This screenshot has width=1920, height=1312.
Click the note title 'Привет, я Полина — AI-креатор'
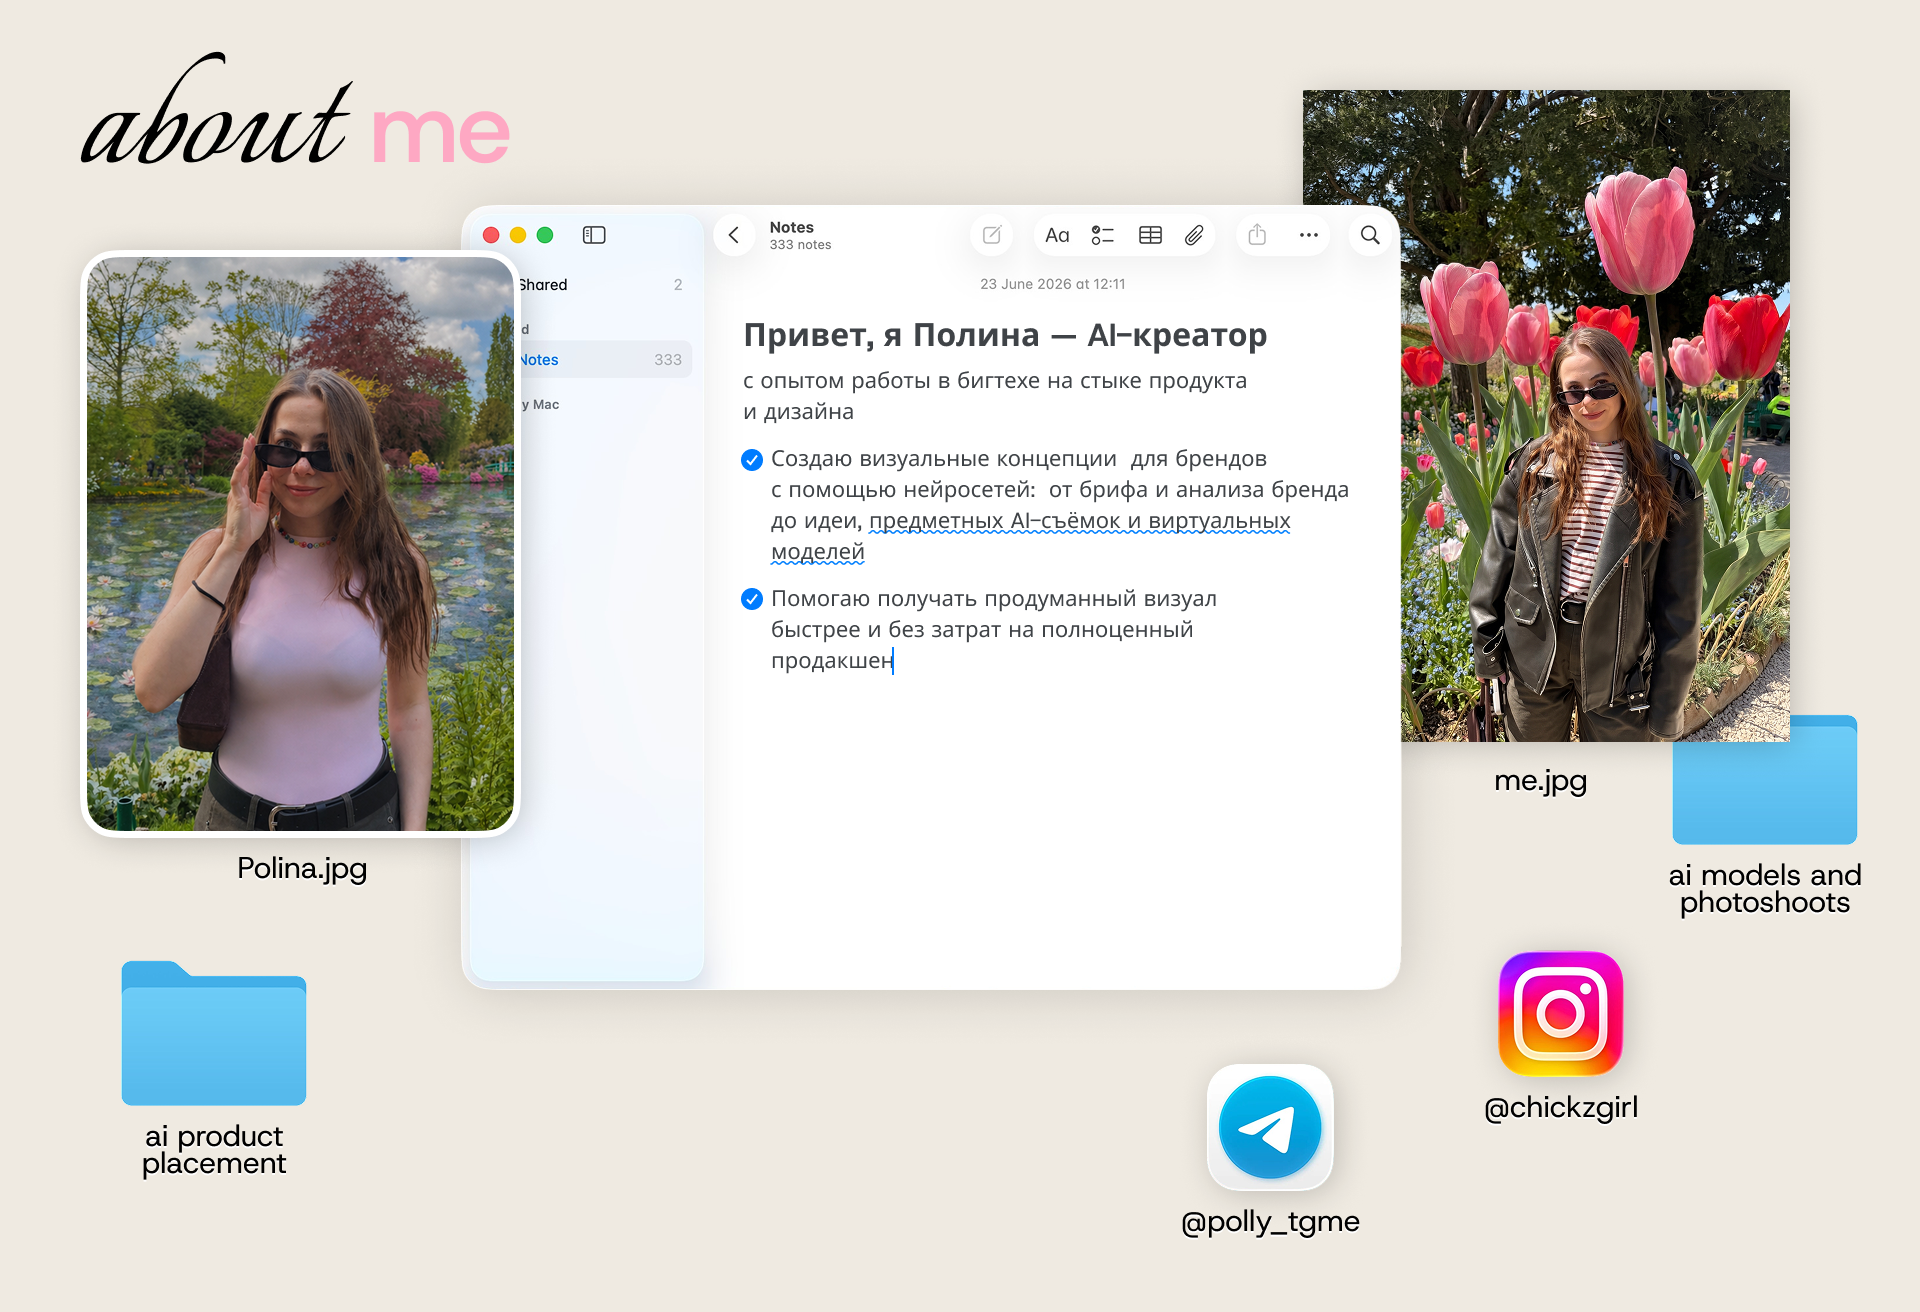tap(1005, 335)
